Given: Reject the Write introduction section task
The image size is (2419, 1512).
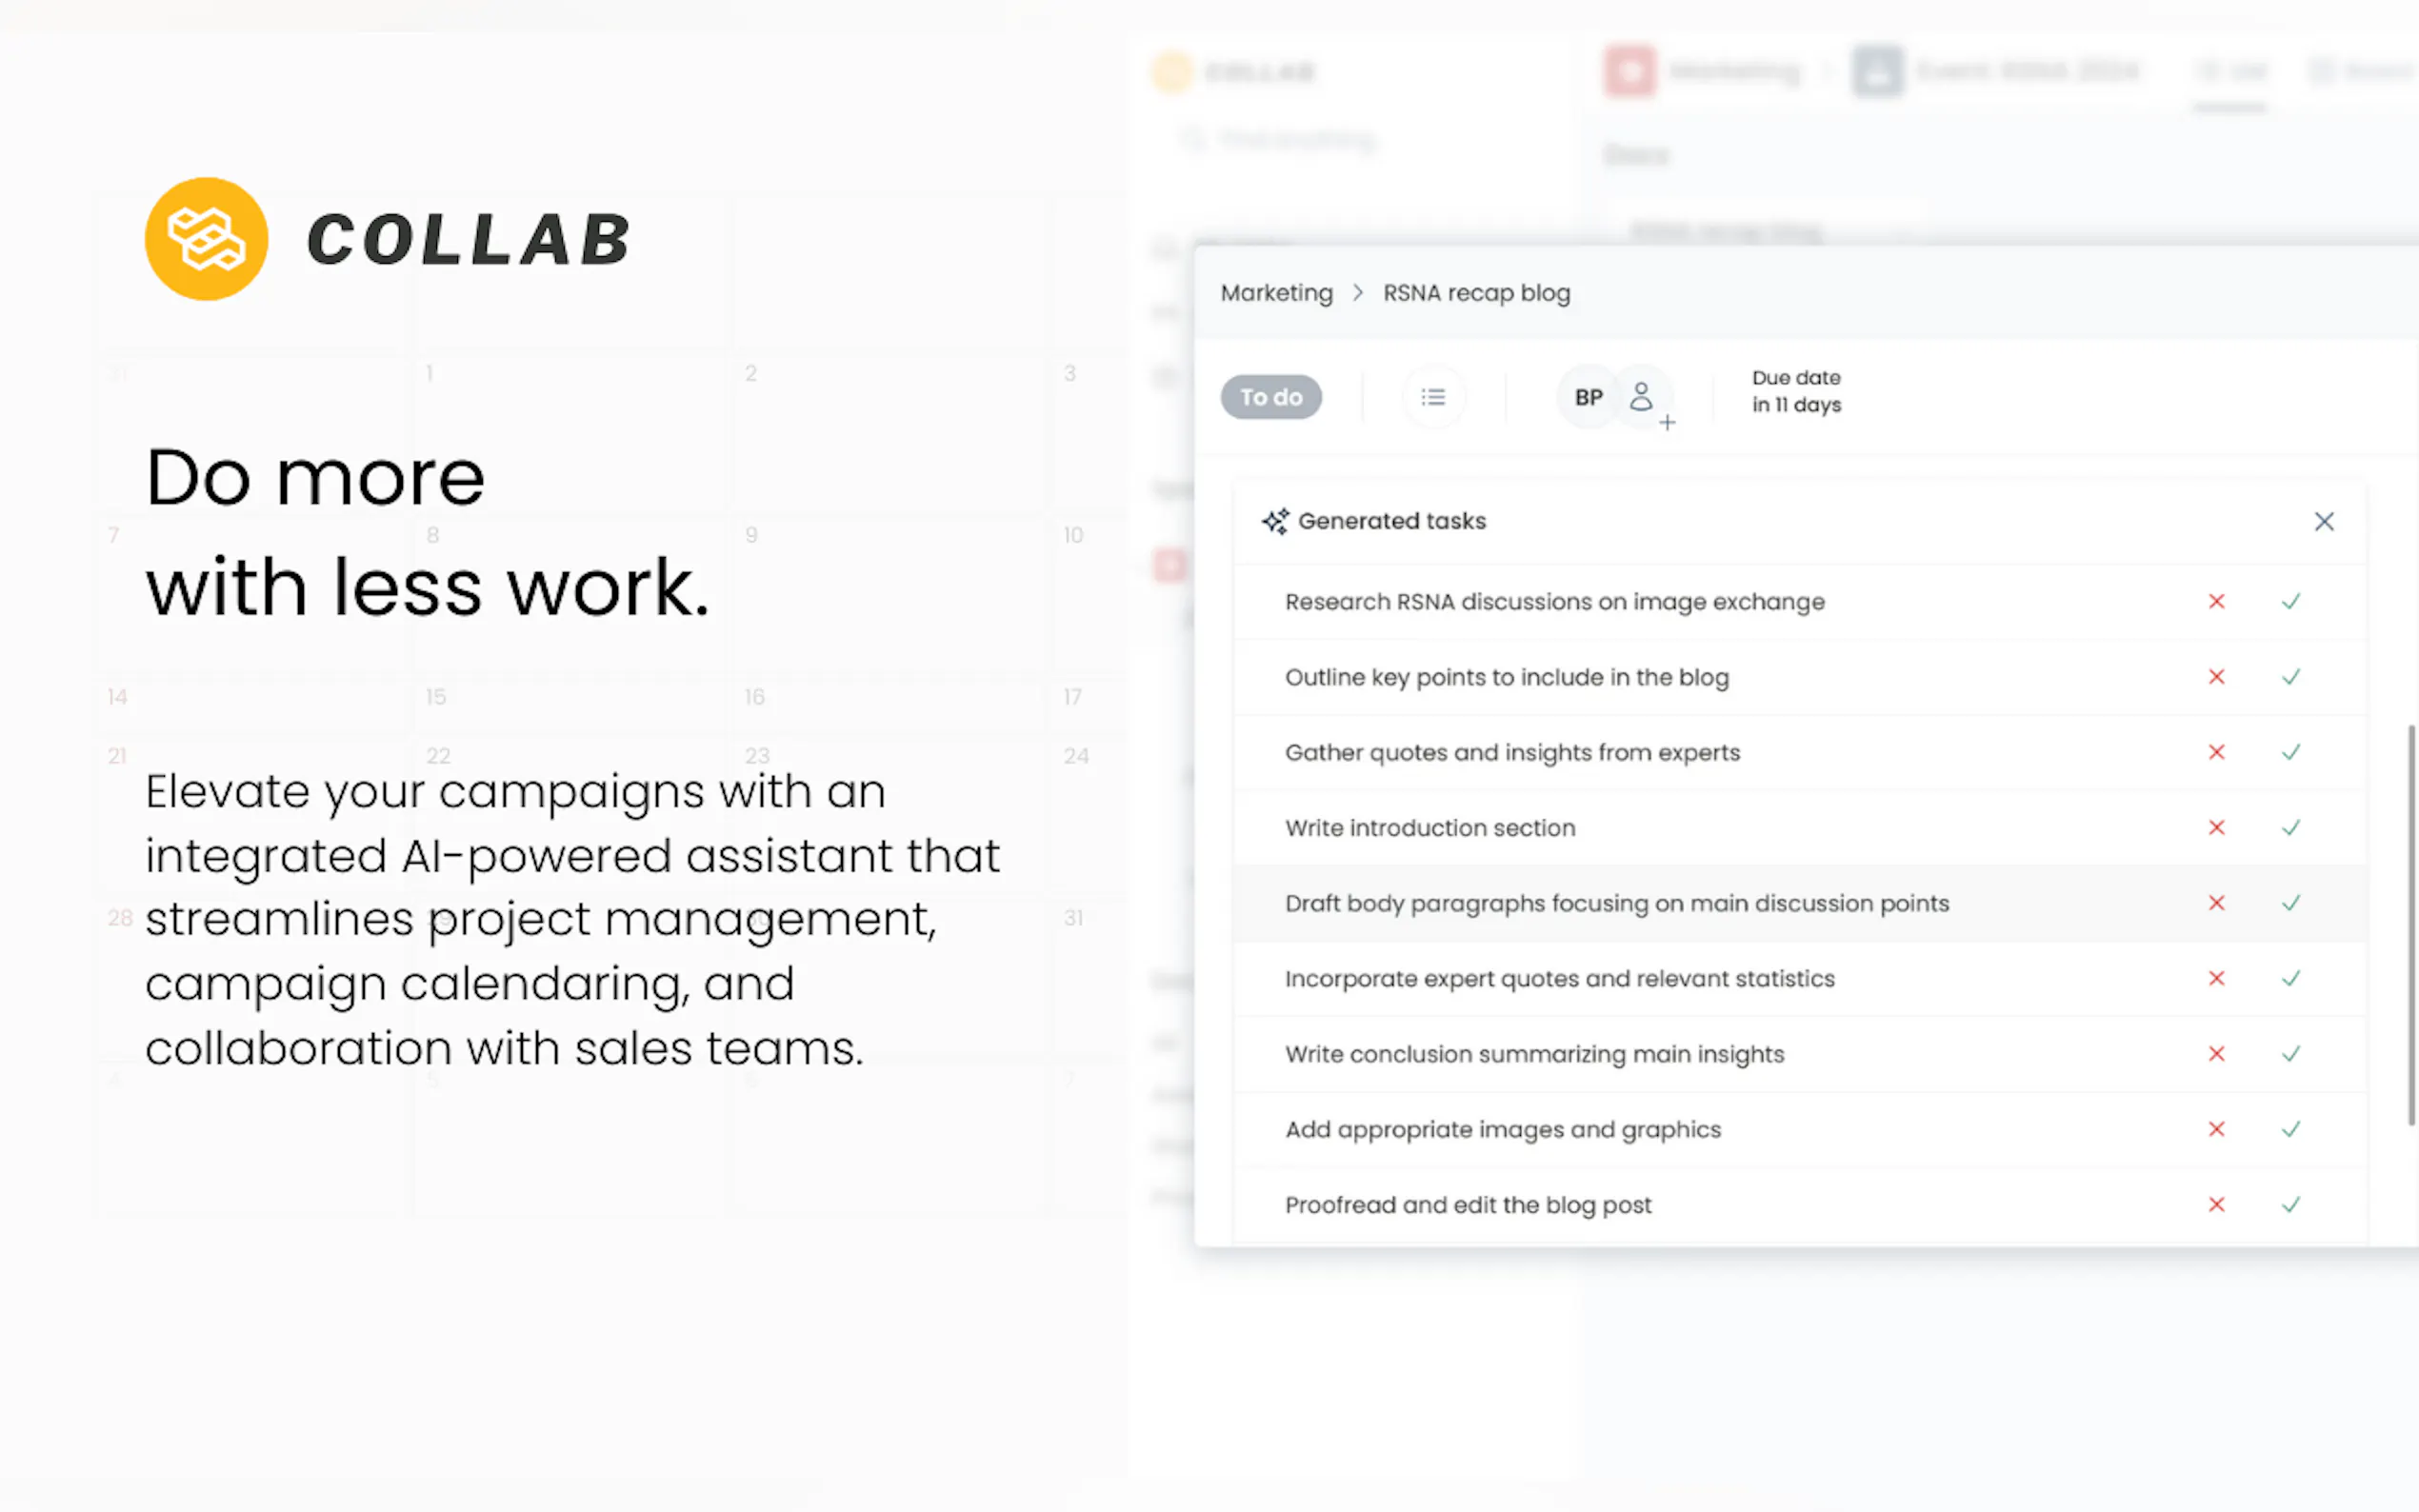Looking at the screenshot, I should coord(2216,827).
